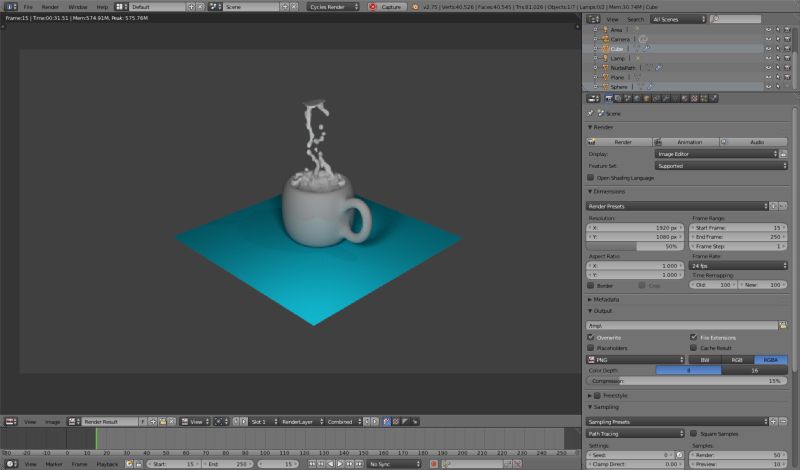The image size is (800, 470).
Task: Open the outliner editor type selector
Action: point(593,19)
